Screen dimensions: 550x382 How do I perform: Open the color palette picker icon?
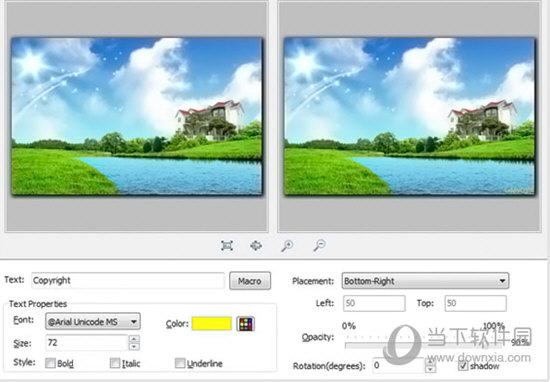click(246, 324)
